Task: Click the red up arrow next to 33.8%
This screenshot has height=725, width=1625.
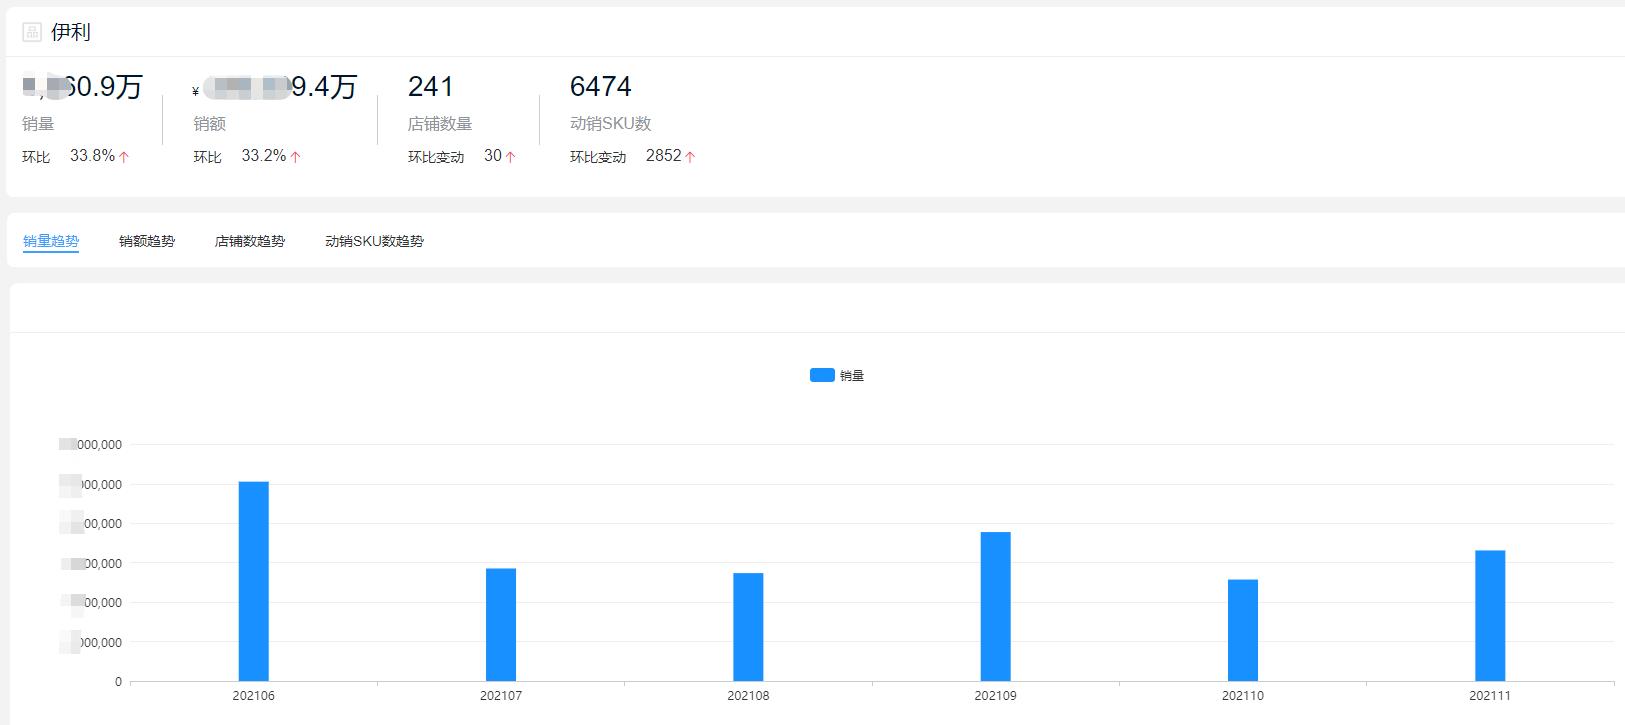Action: [x=124, y=157]
